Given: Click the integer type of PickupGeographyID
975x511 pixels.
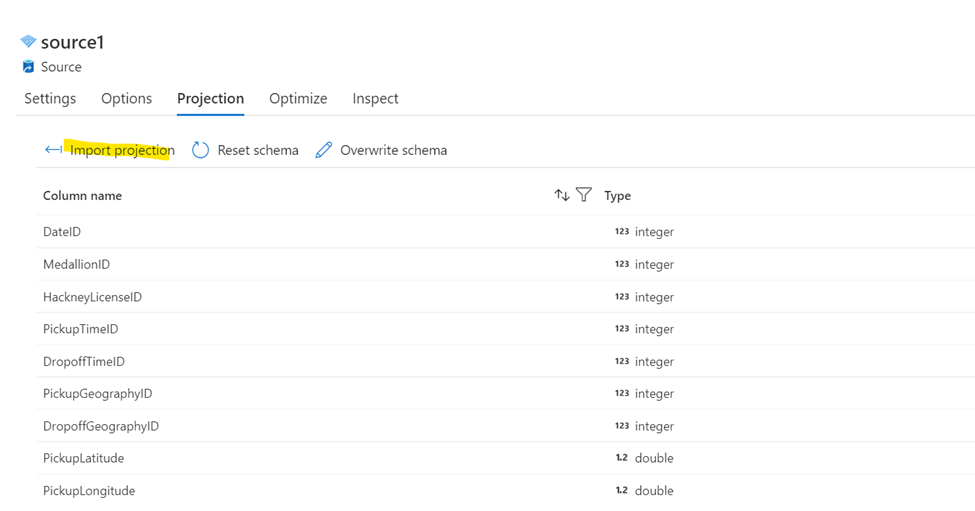Looking at the screenshot, I should coord(654,394).
